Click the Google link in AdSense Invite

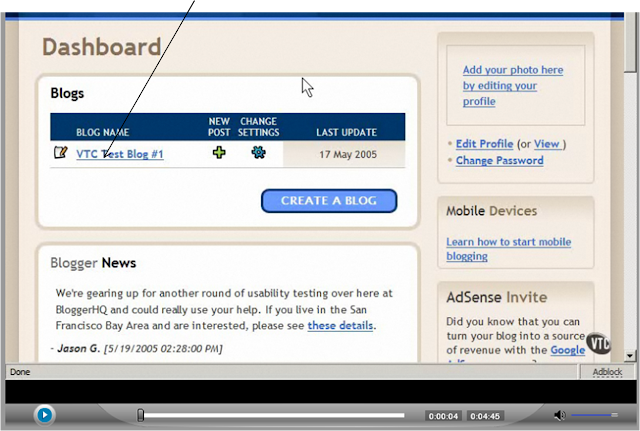pos(568,350)
